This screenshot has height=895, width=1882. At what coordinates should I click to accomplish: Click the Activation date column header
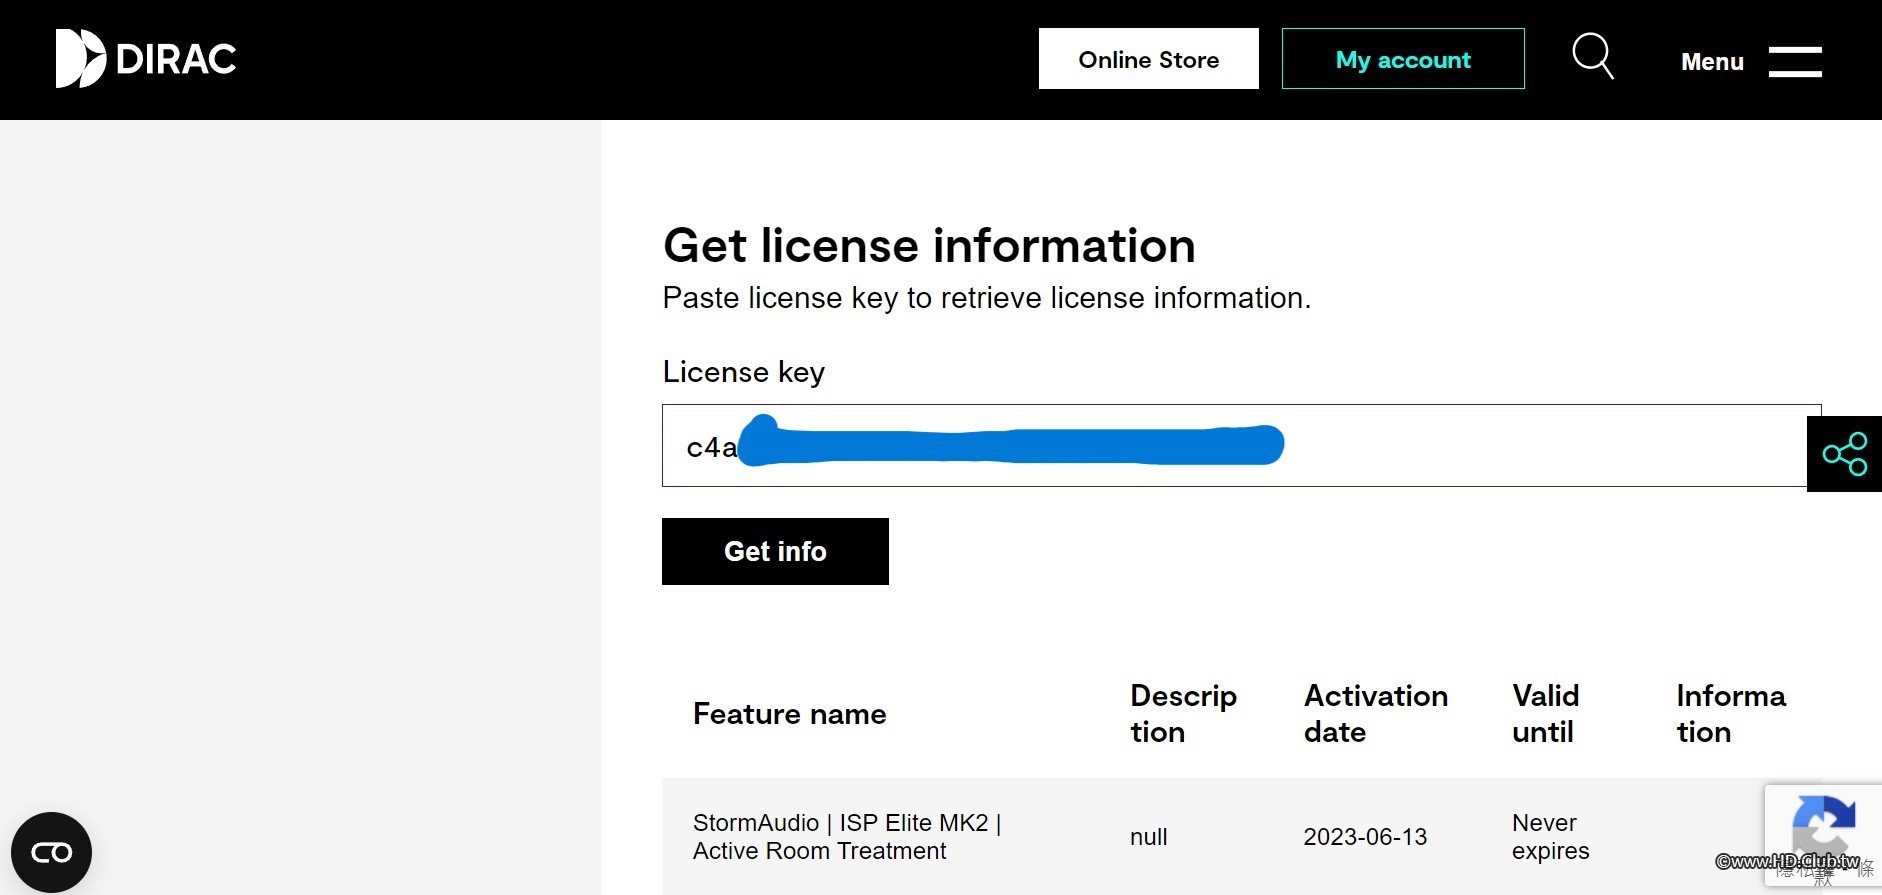(1375, 714)
